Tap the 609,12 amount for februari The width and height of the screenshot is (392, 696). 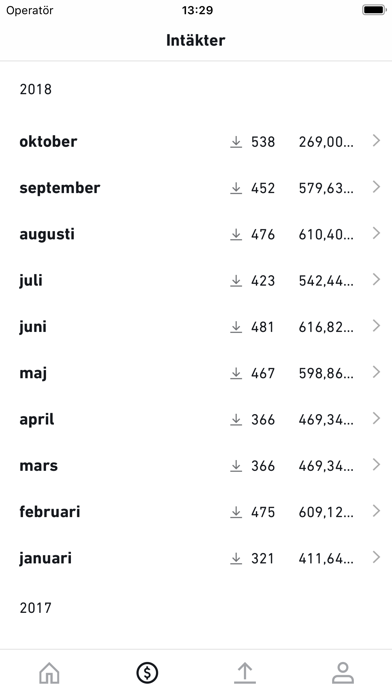(x=326, y=512)
